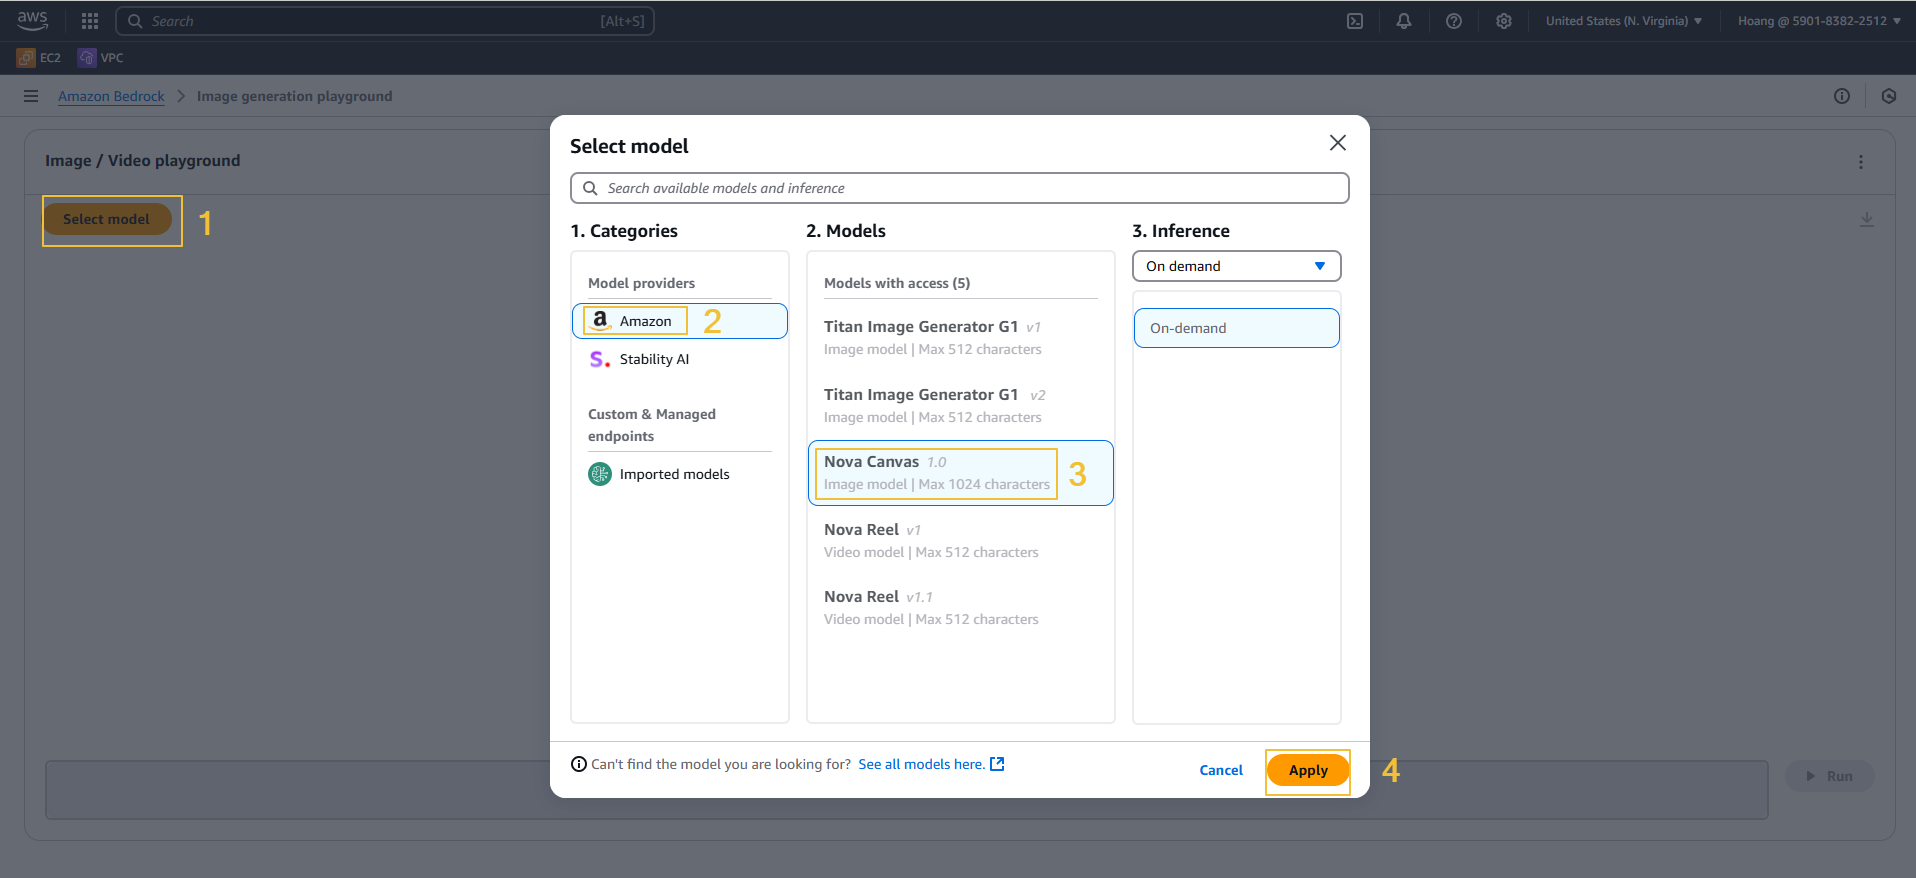This screenshot has height=878, width=1916.
Task: Click the Image generation playground breadcrumb text
Action: (x=294, y=96)
